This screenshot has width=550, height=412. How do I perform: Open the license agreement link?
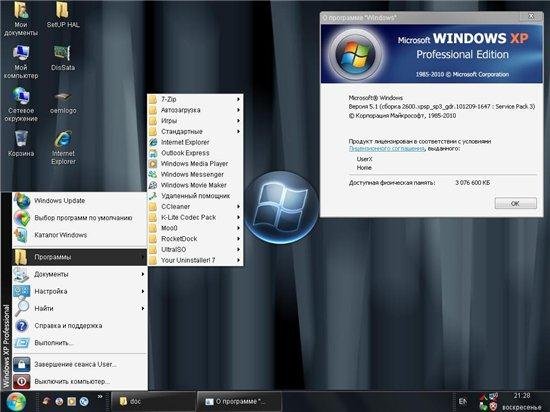pyautogui.click(x=387, y=149)
